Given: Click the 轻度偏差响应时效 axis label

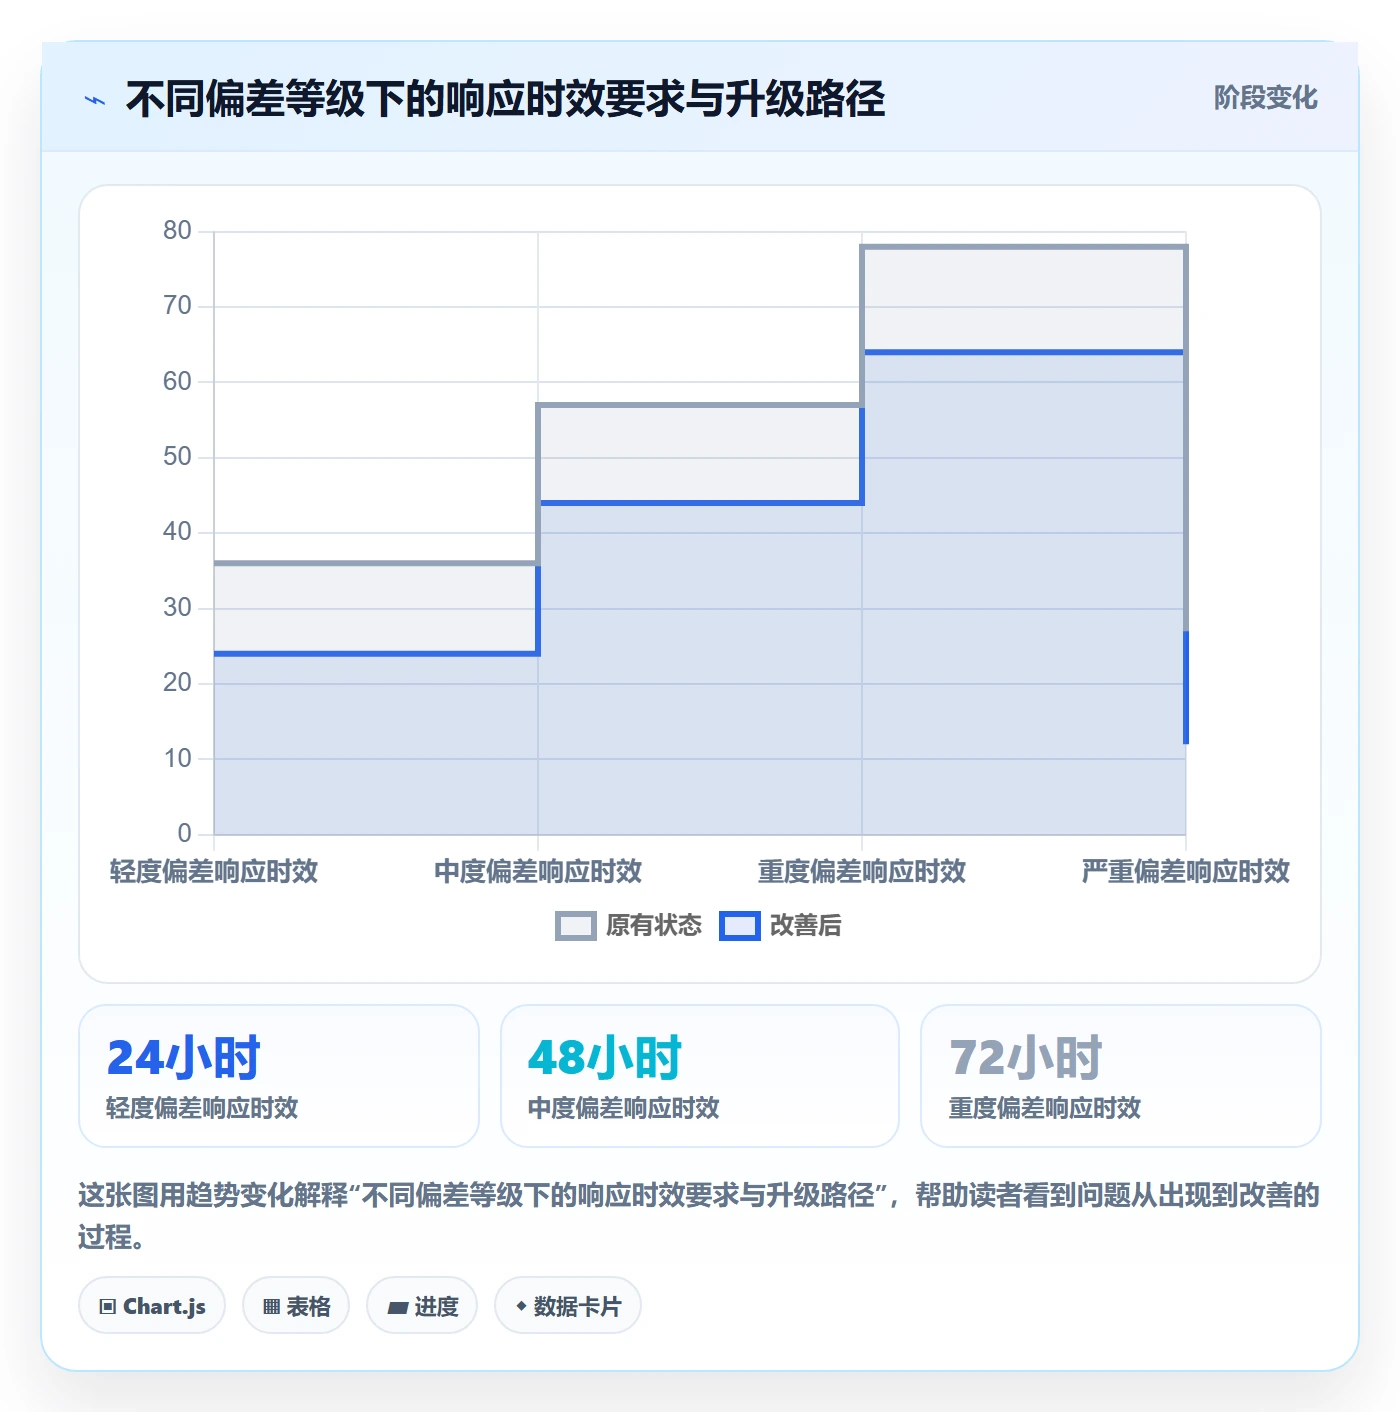Looking at the screenshot, I should click(x=214, y=871).
